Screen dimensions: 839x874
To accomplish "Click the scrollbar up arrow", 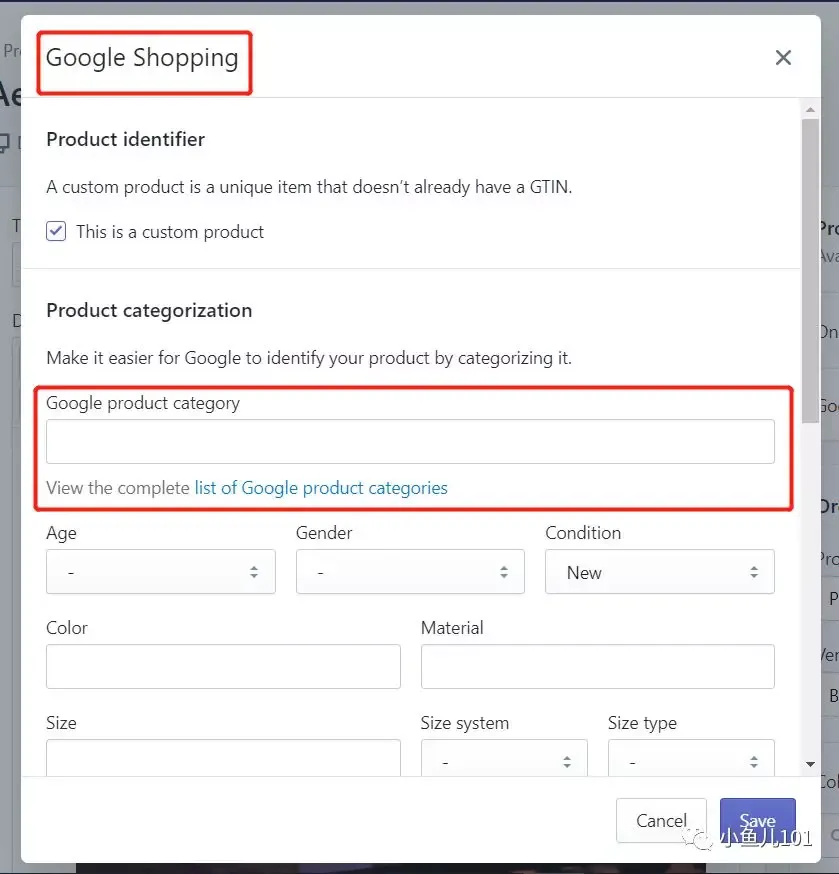I will (x=811, y=110).
